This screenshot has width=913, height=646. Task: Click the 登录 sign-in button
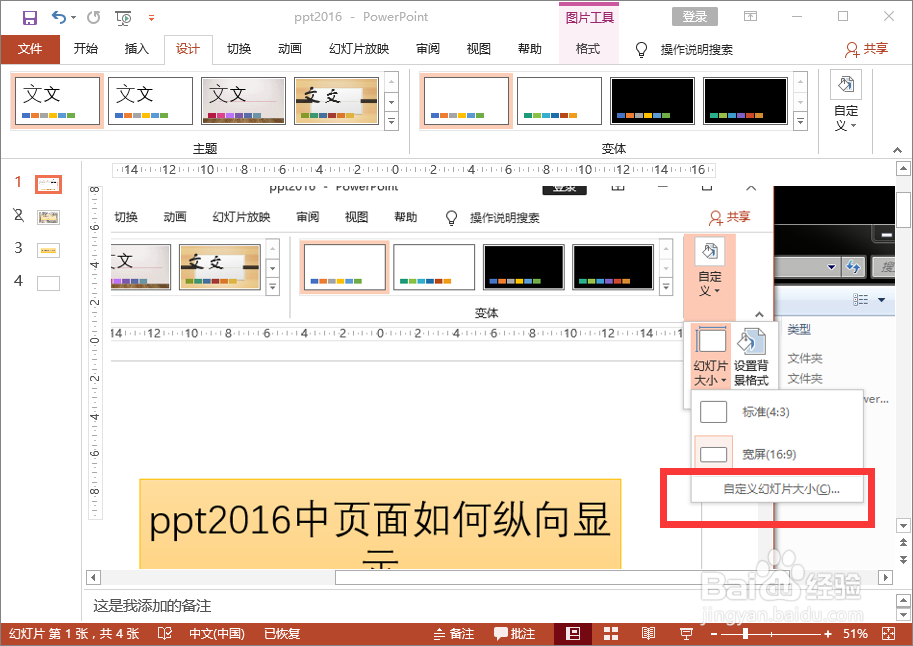point(695,16)
